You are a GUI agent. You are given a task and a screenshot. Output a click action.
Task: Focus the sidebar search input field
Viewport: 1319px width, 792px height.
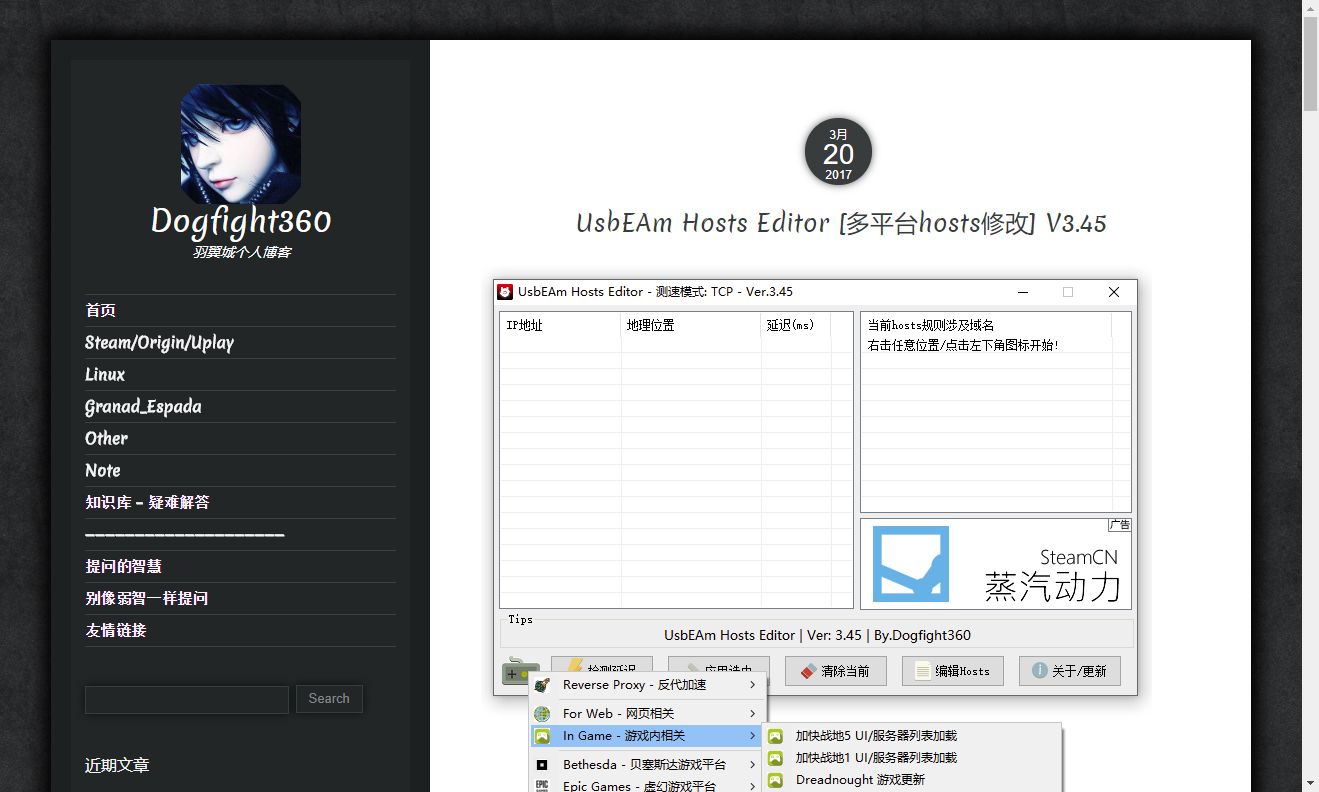coord(187,699)
